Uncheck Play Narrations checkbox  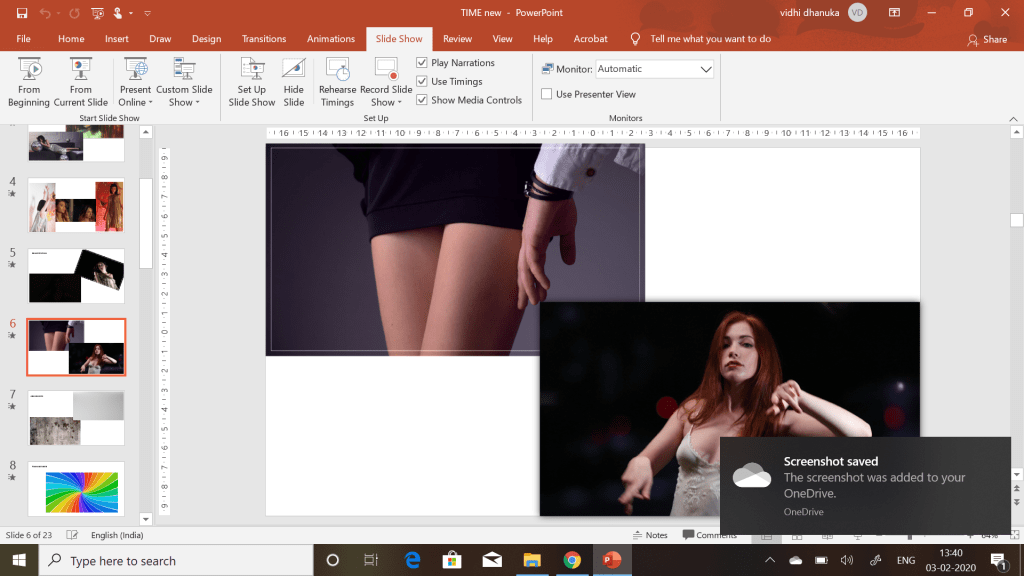tap(422, 63)
